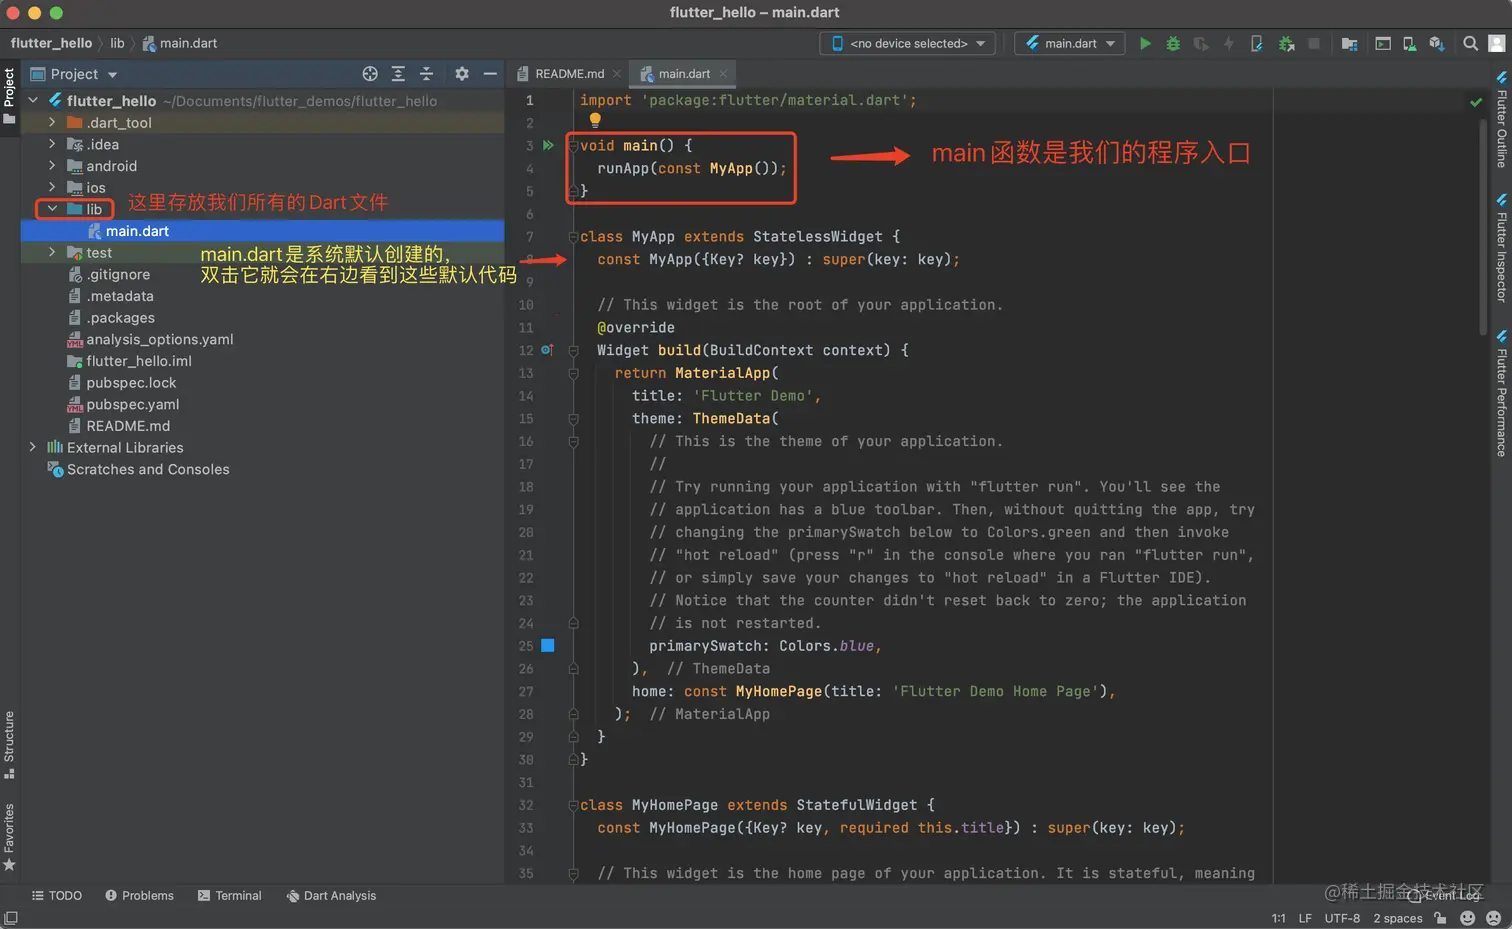Toggle the Project tool window side tab
This screenshot has height=929, width=1512.
click(10, 96)
